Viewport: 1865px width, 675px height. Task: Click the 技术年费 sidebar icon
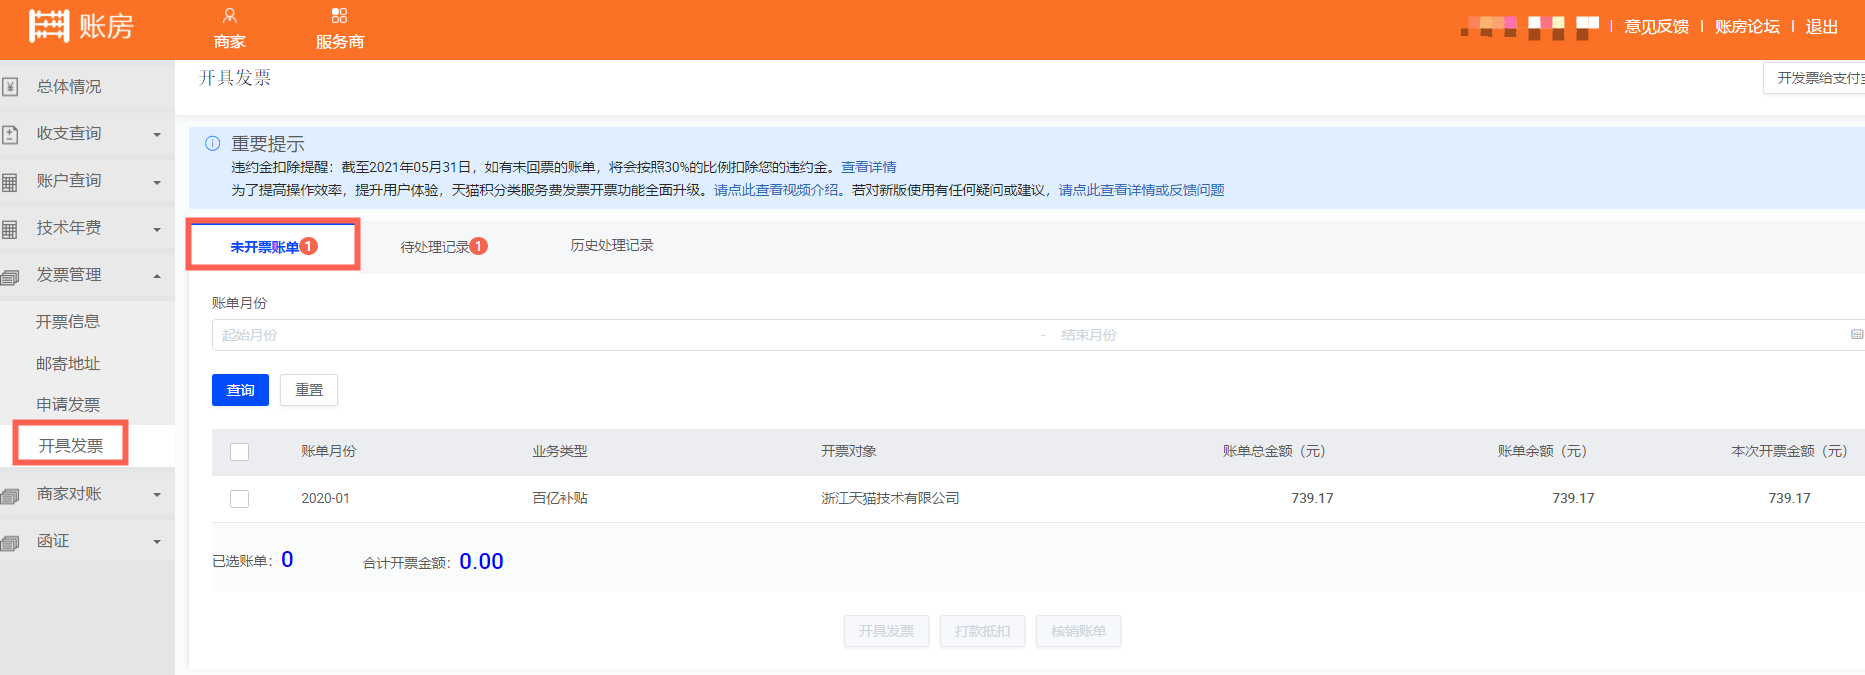click(10, 229)
